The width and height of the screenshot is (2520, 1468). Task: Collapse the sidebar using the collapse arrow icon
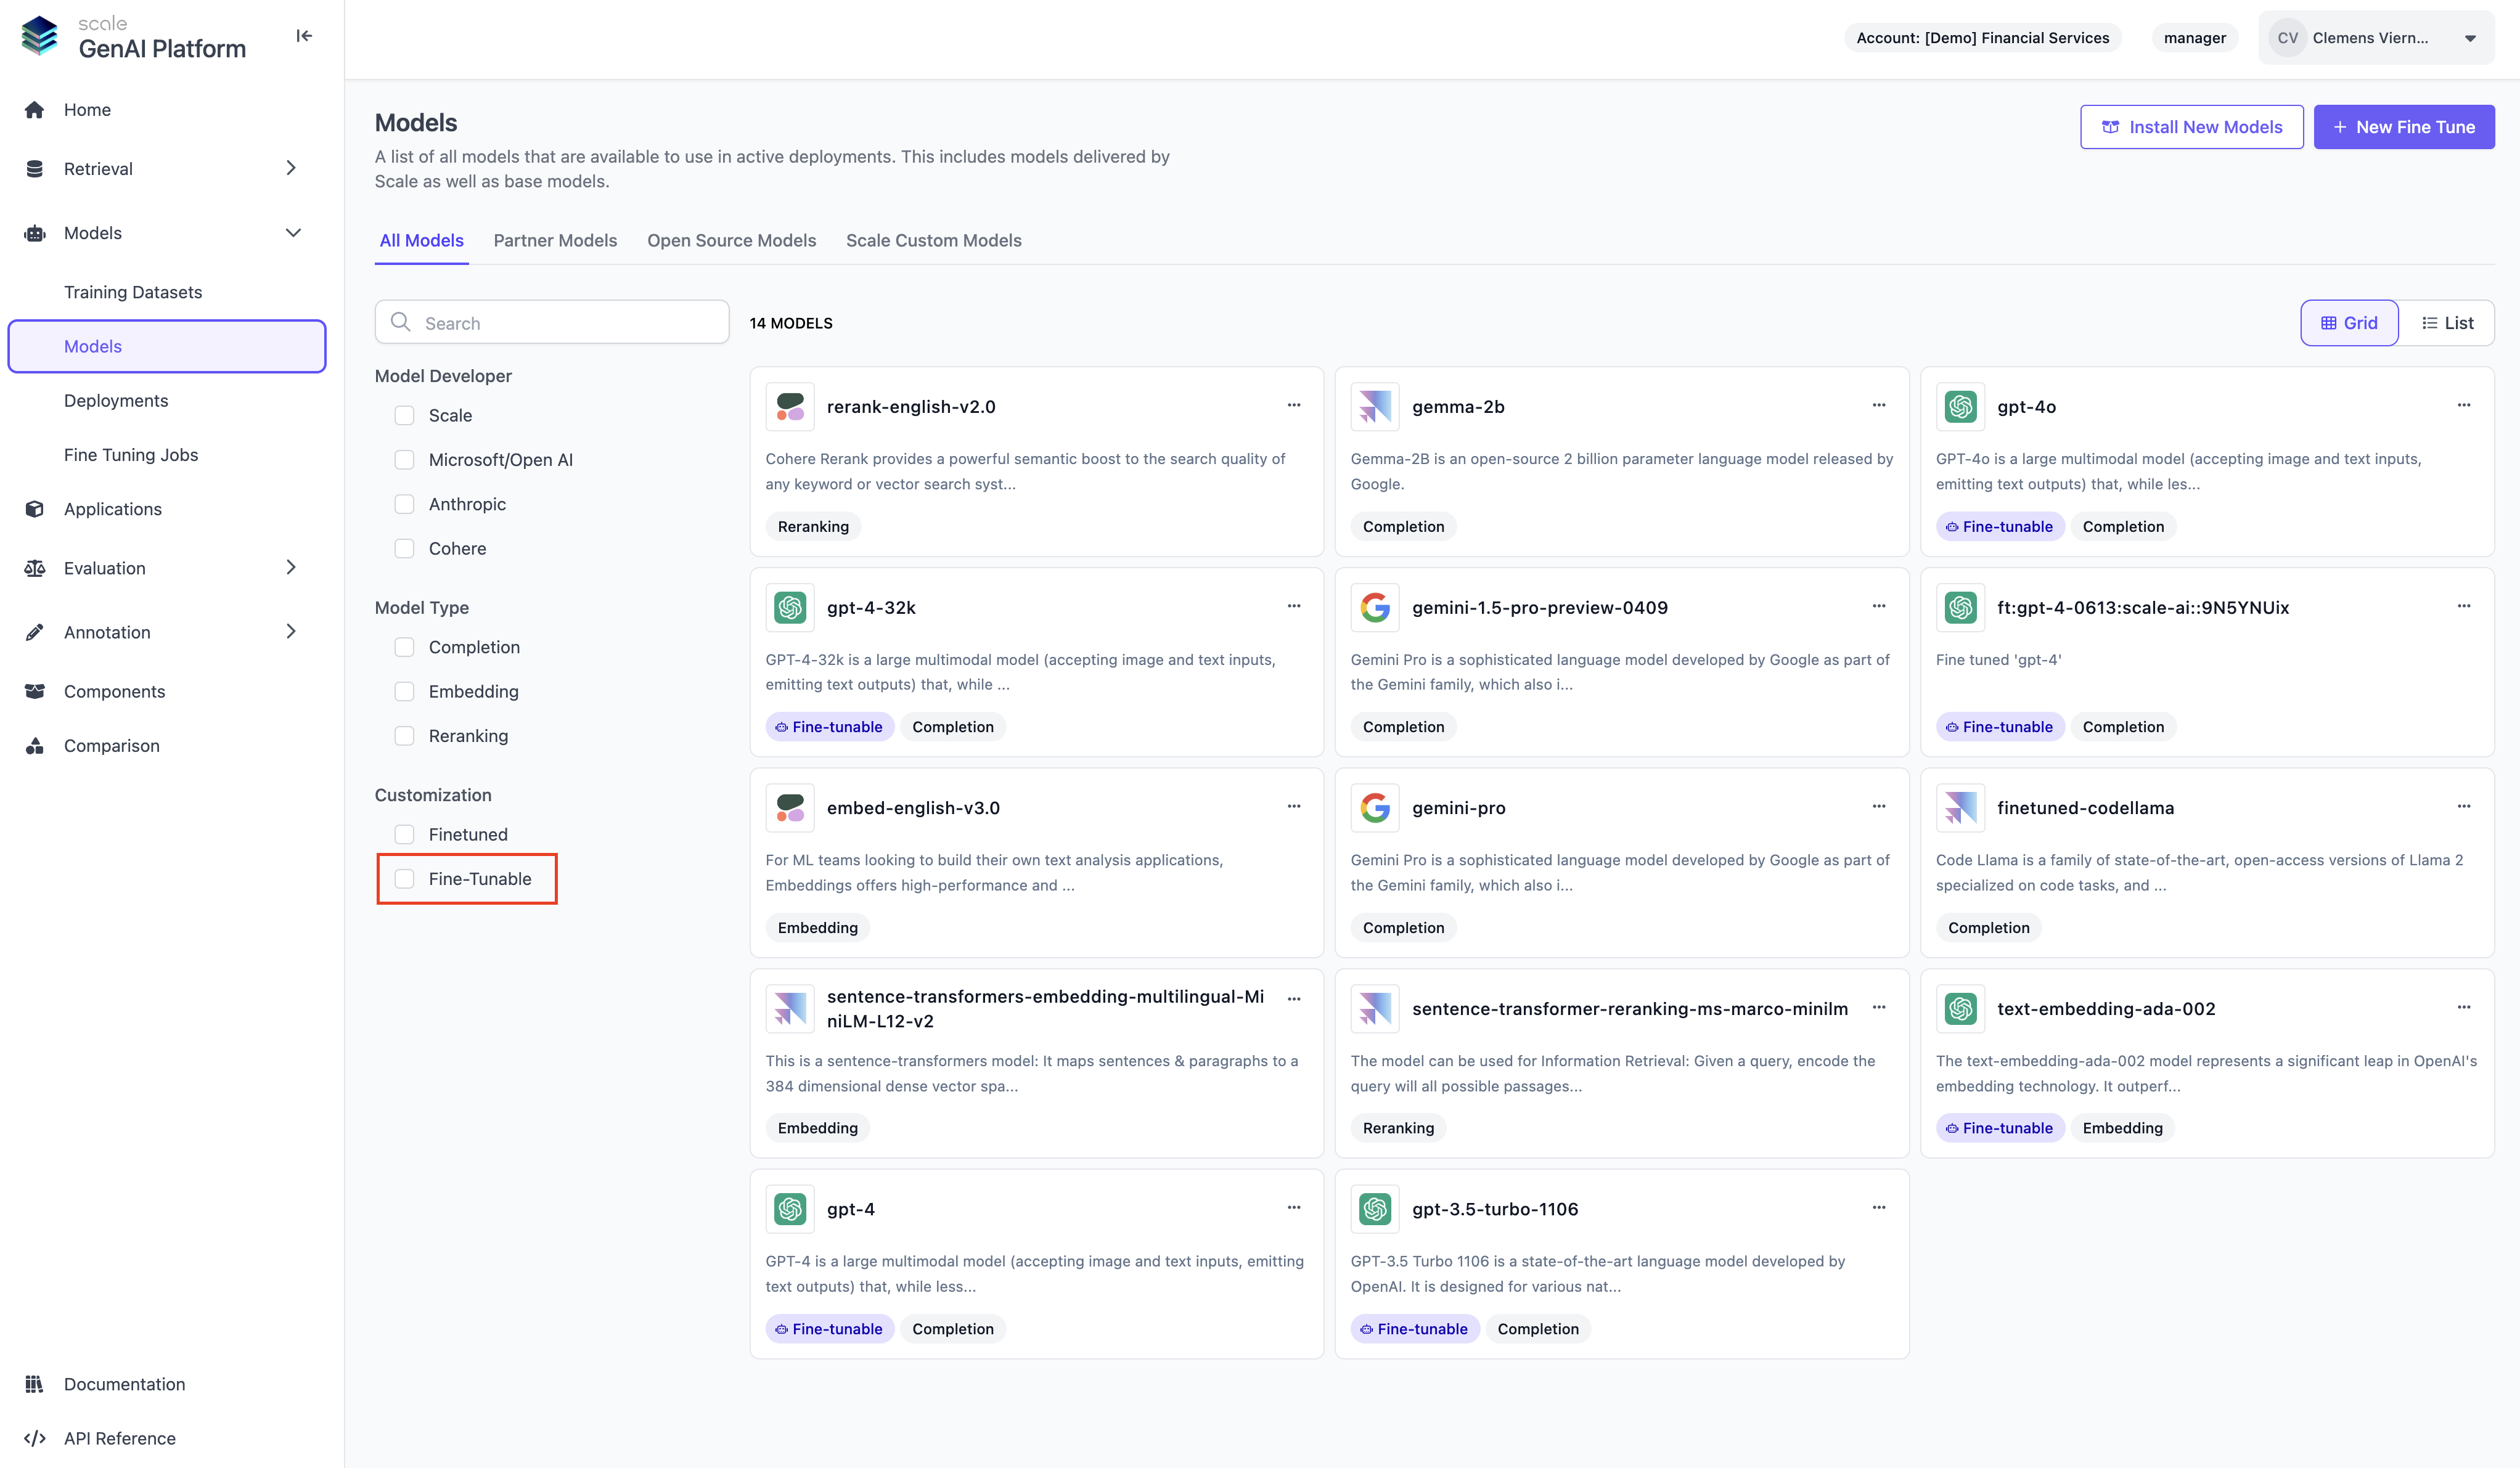[304, 36]
